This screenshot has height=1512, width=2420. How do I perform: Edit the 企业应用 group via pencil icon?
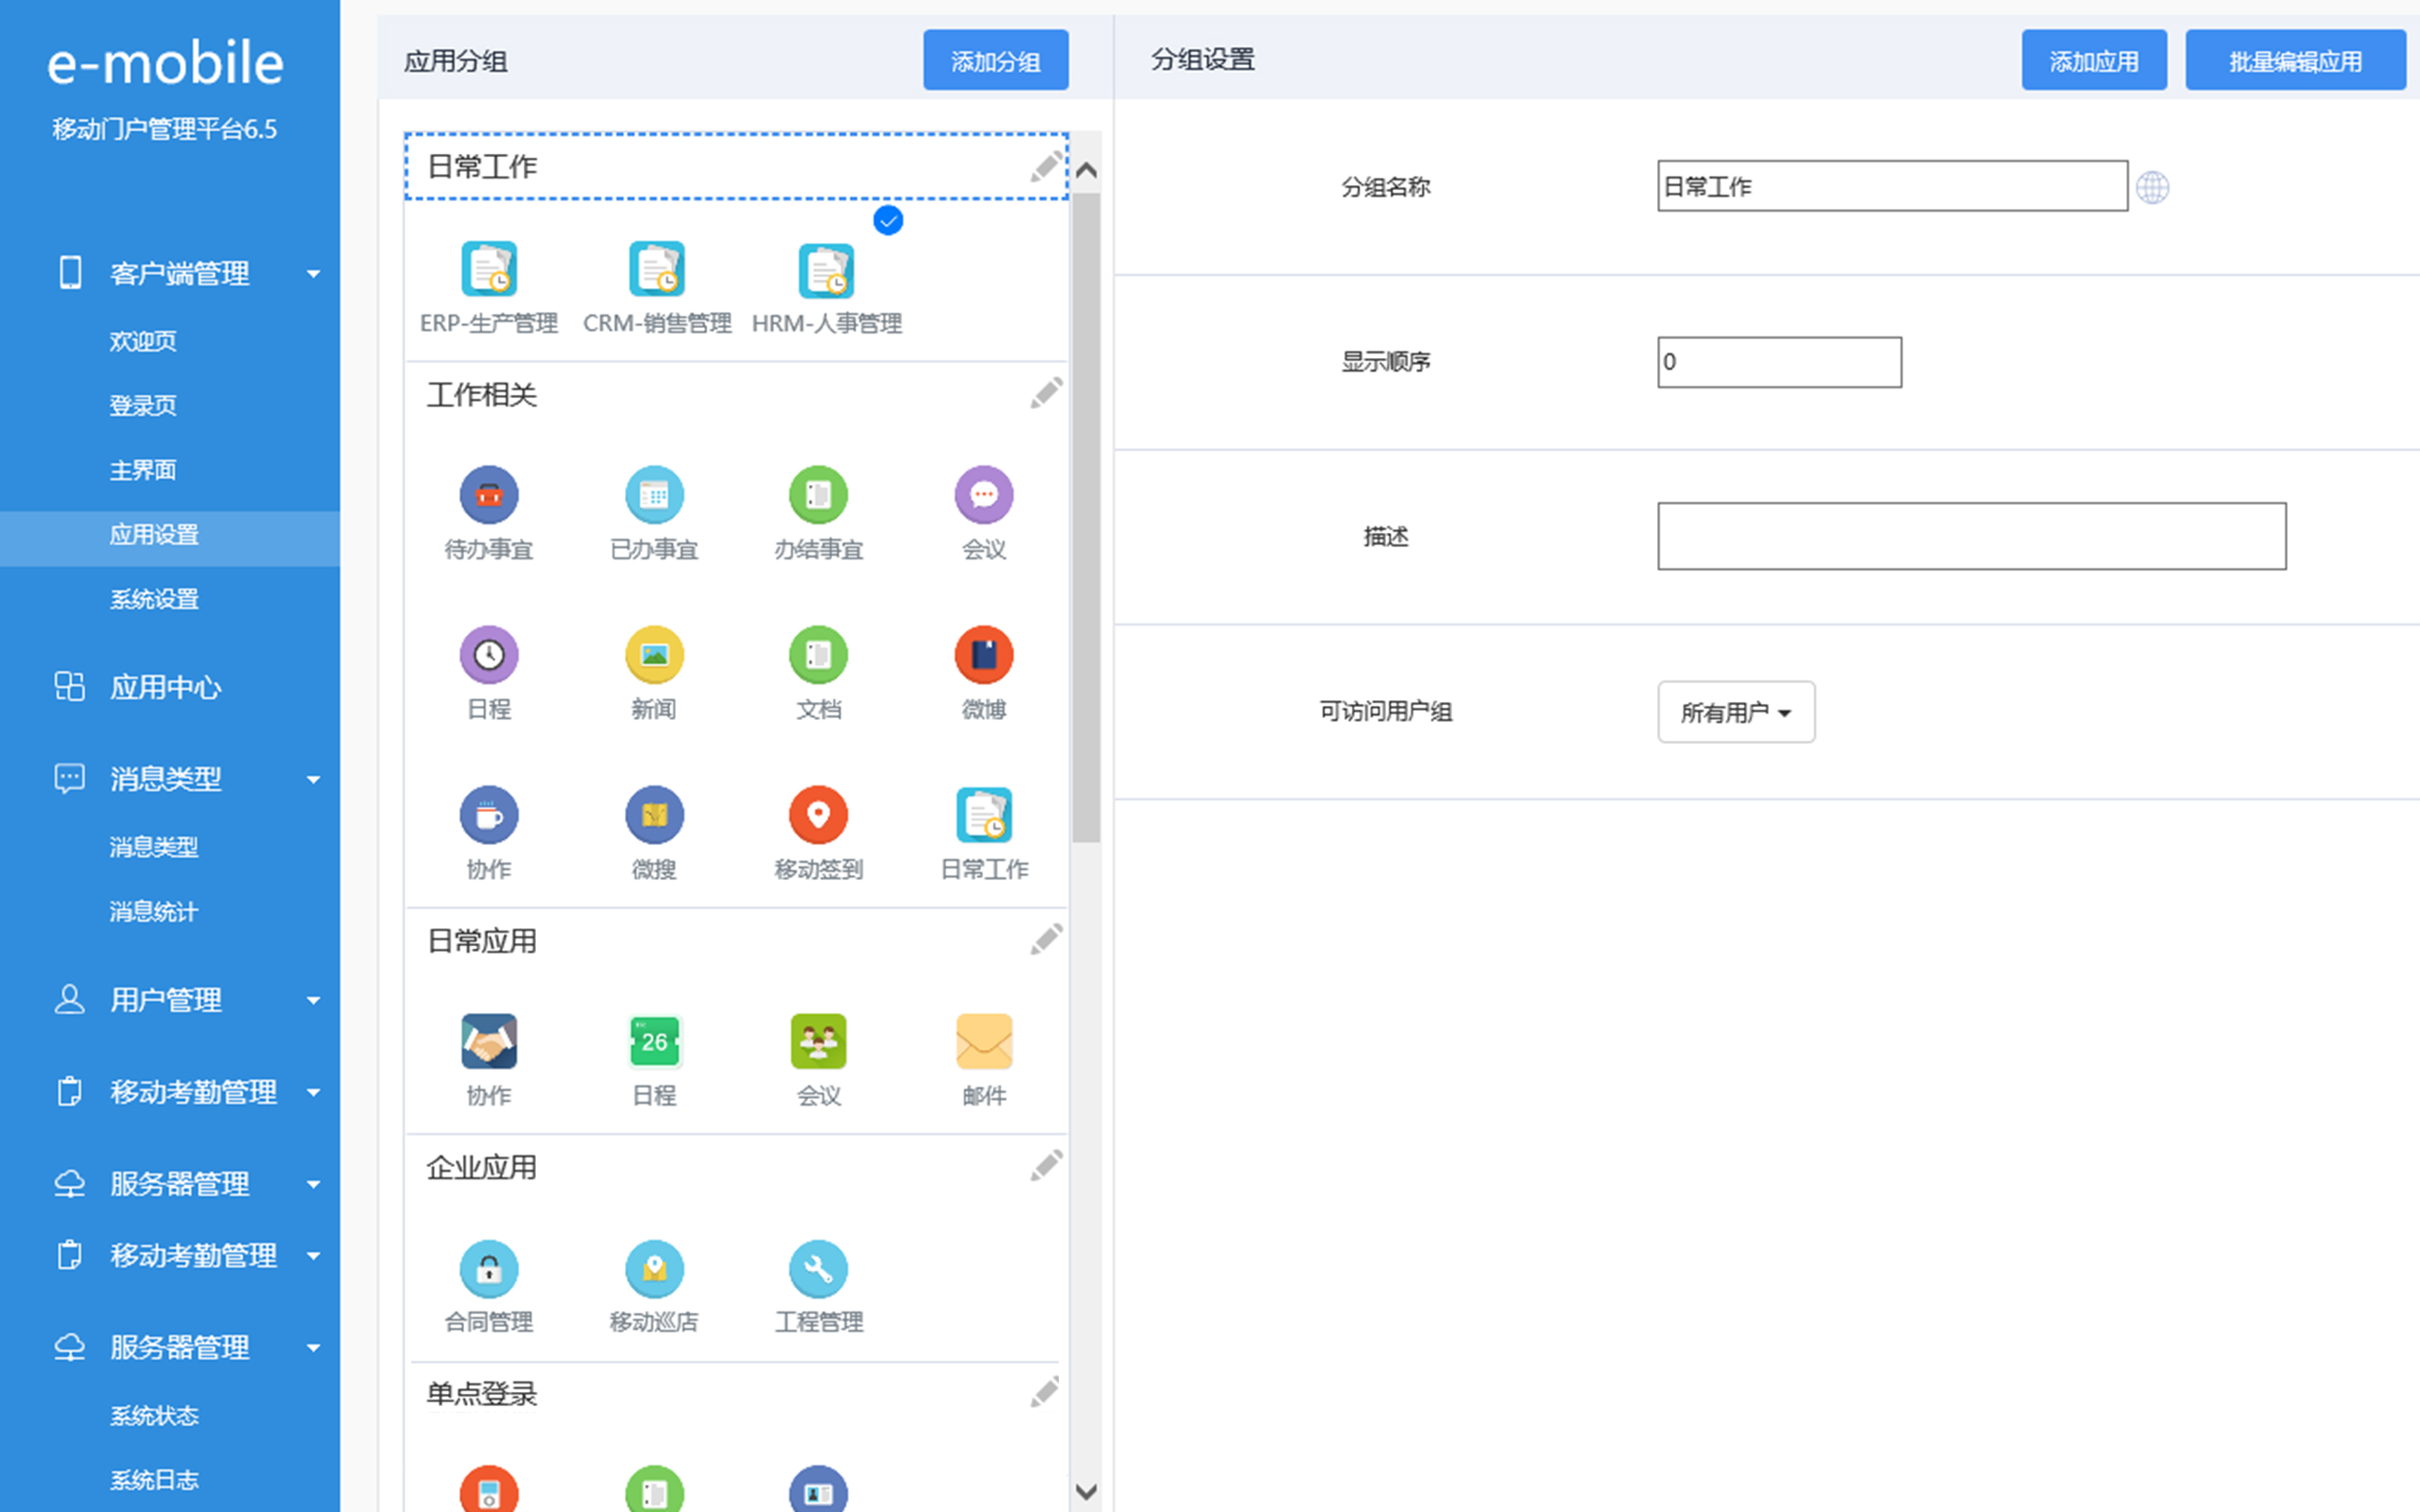[1046, 1165]
